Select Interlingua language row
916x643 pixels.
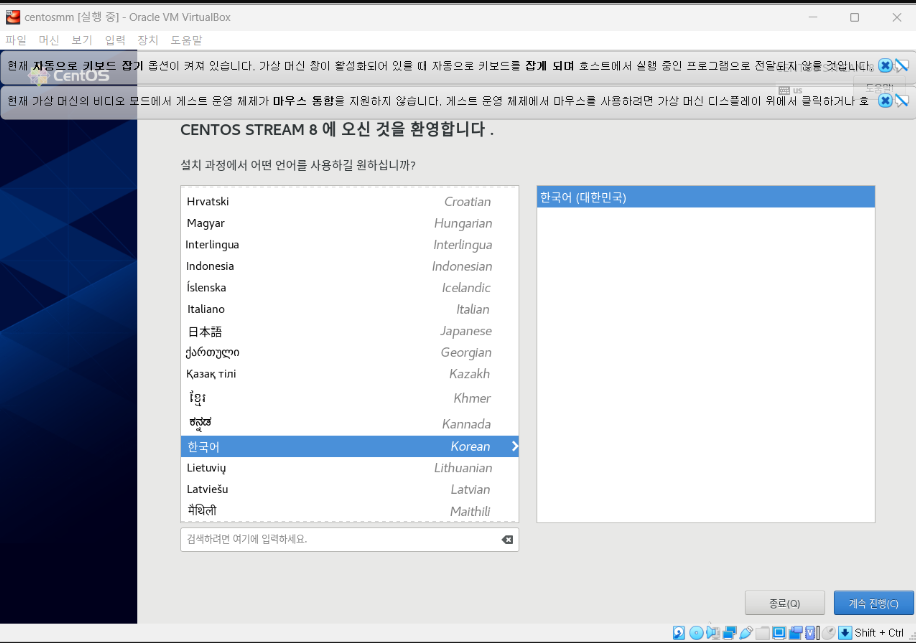349,245
